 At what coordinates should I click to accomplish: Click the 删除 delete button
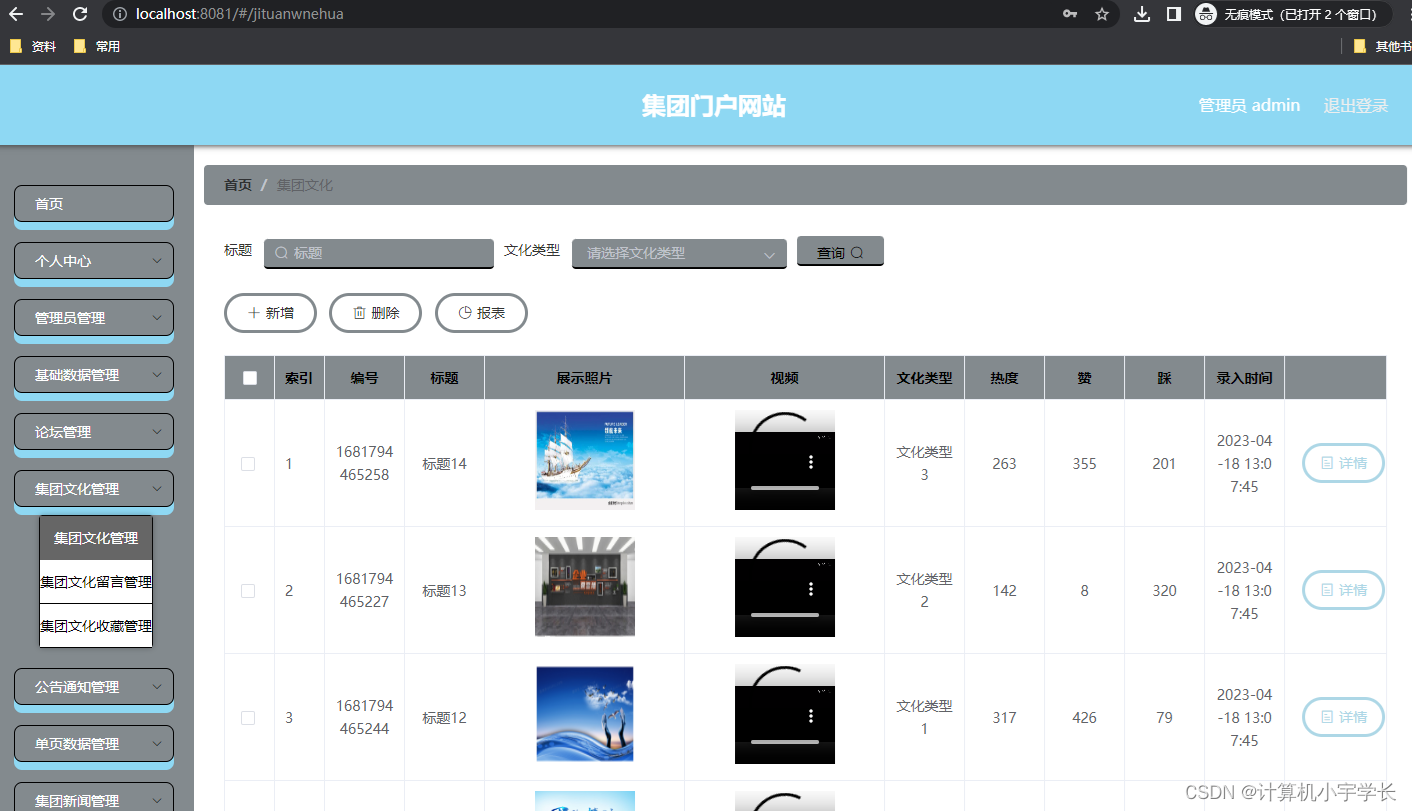[375, 313]
